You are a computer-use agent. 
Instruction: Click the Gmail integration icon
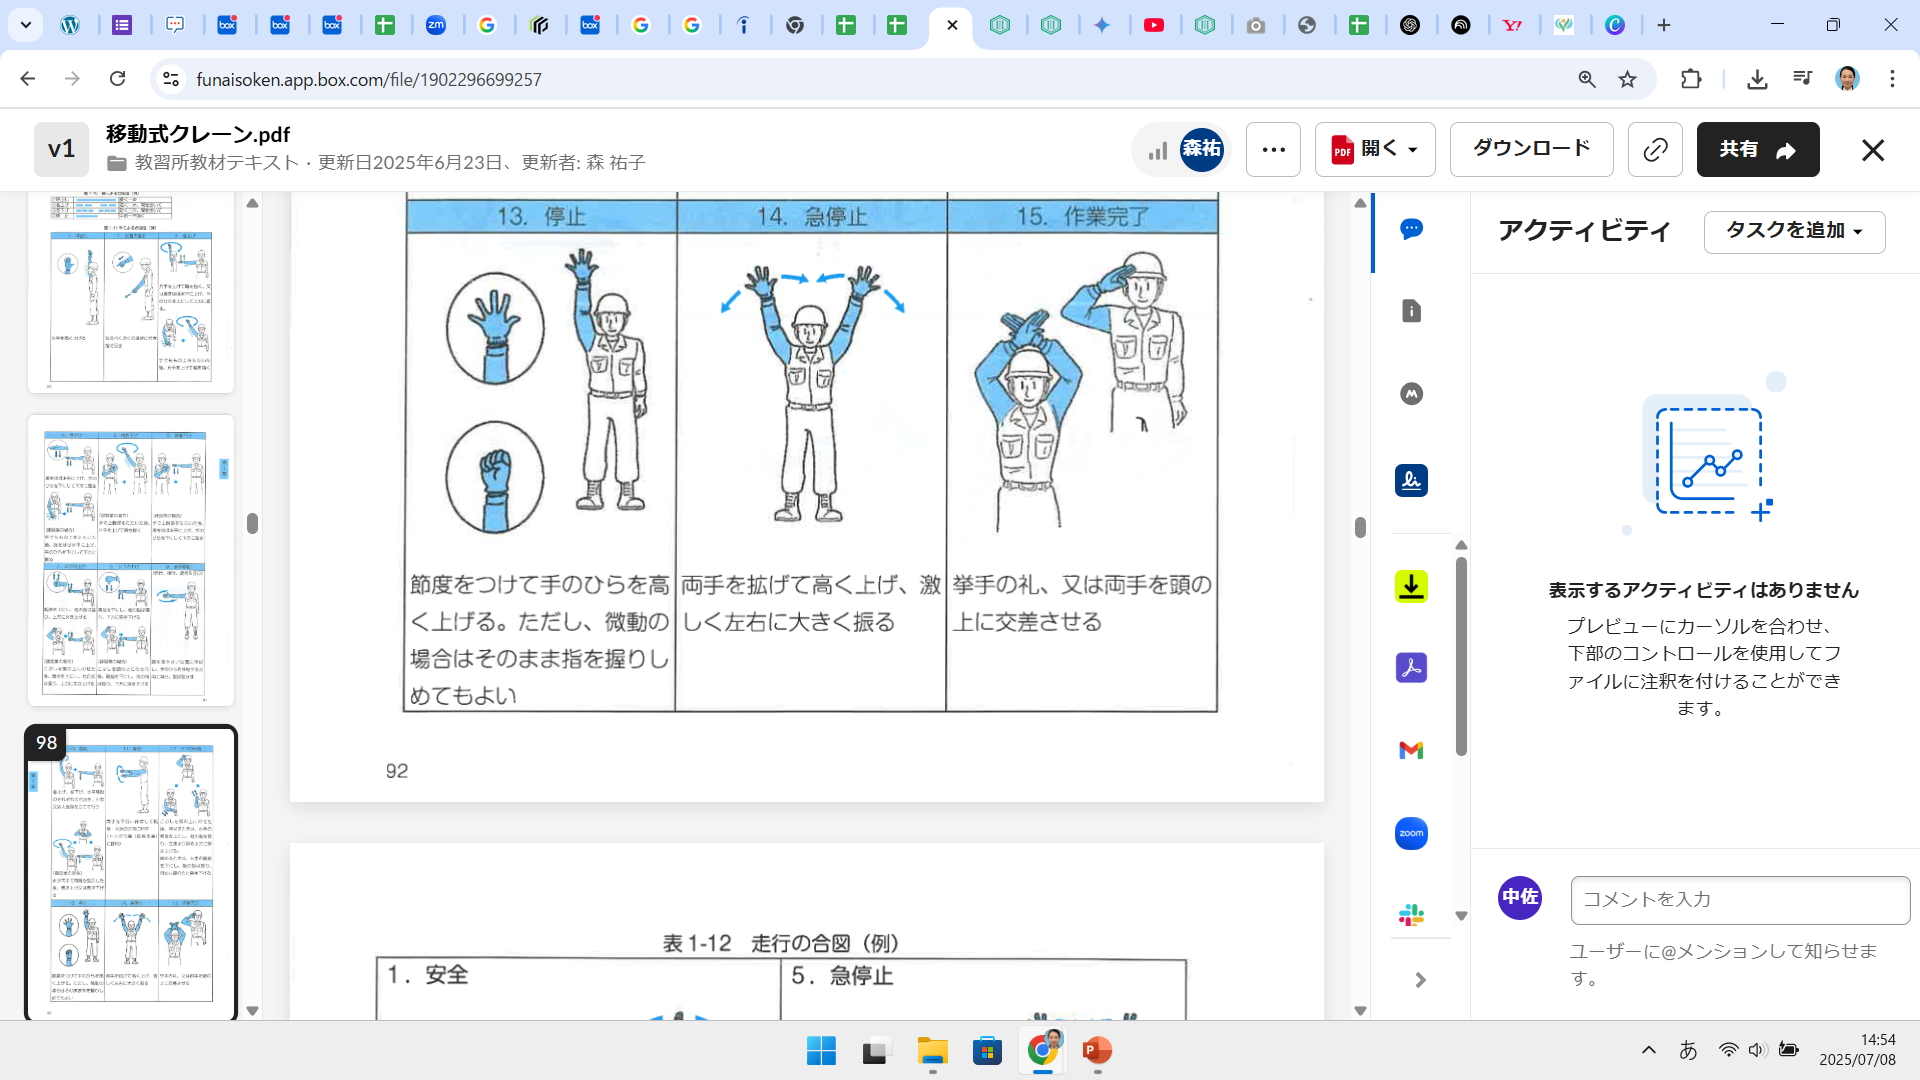(x=1411, y=750)
